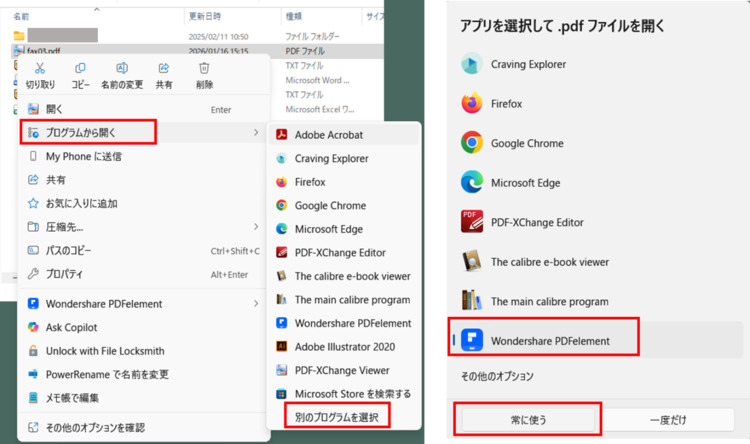Click the Rename (名前の変更) icon
This screenshot has height=444, width=750.
tap(122, 68)
